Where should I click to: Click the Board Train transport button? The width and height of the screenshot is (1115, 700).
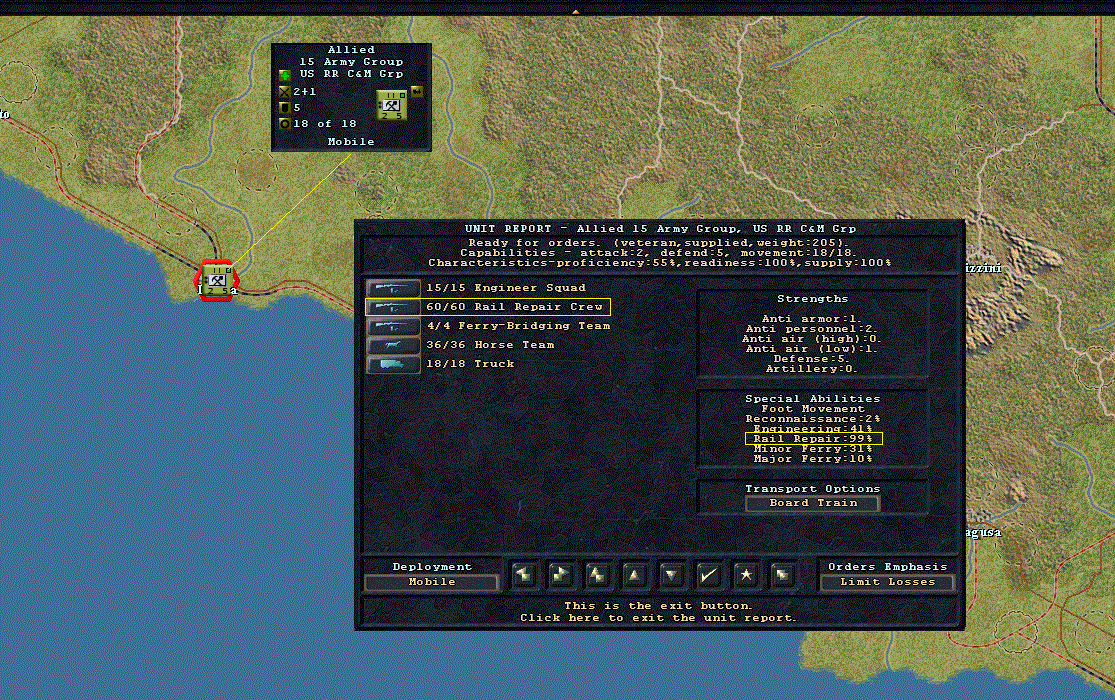[813, 503]
